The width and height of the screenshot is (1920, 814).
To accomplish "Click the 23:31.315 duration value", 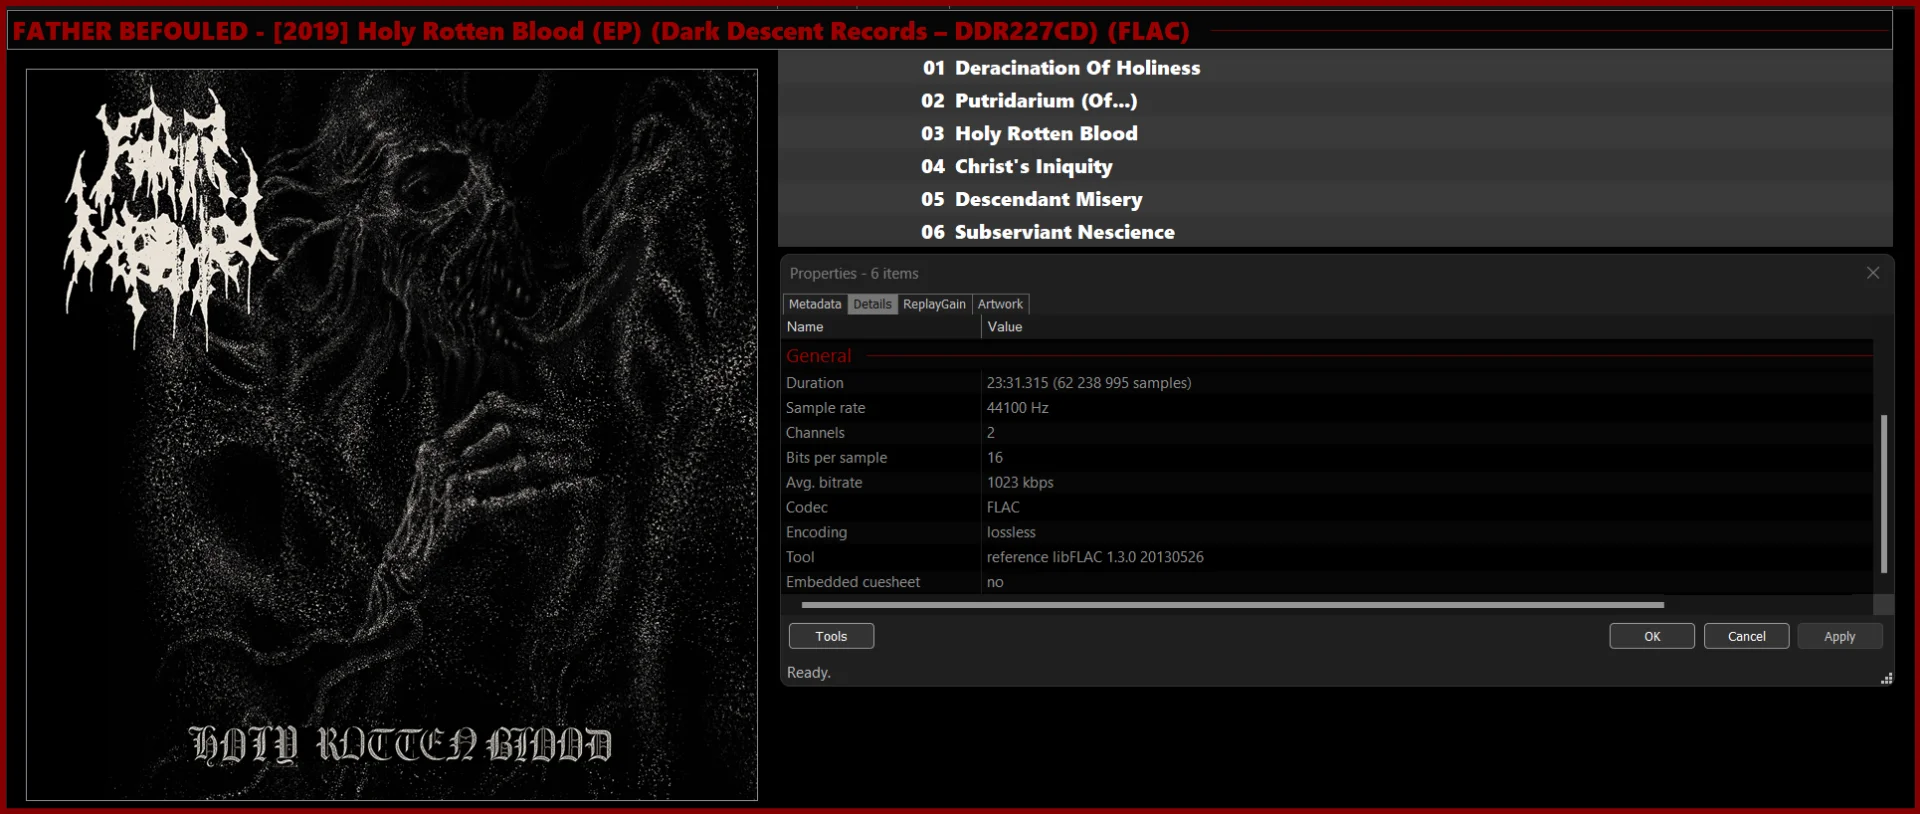I will point(1089,383).
